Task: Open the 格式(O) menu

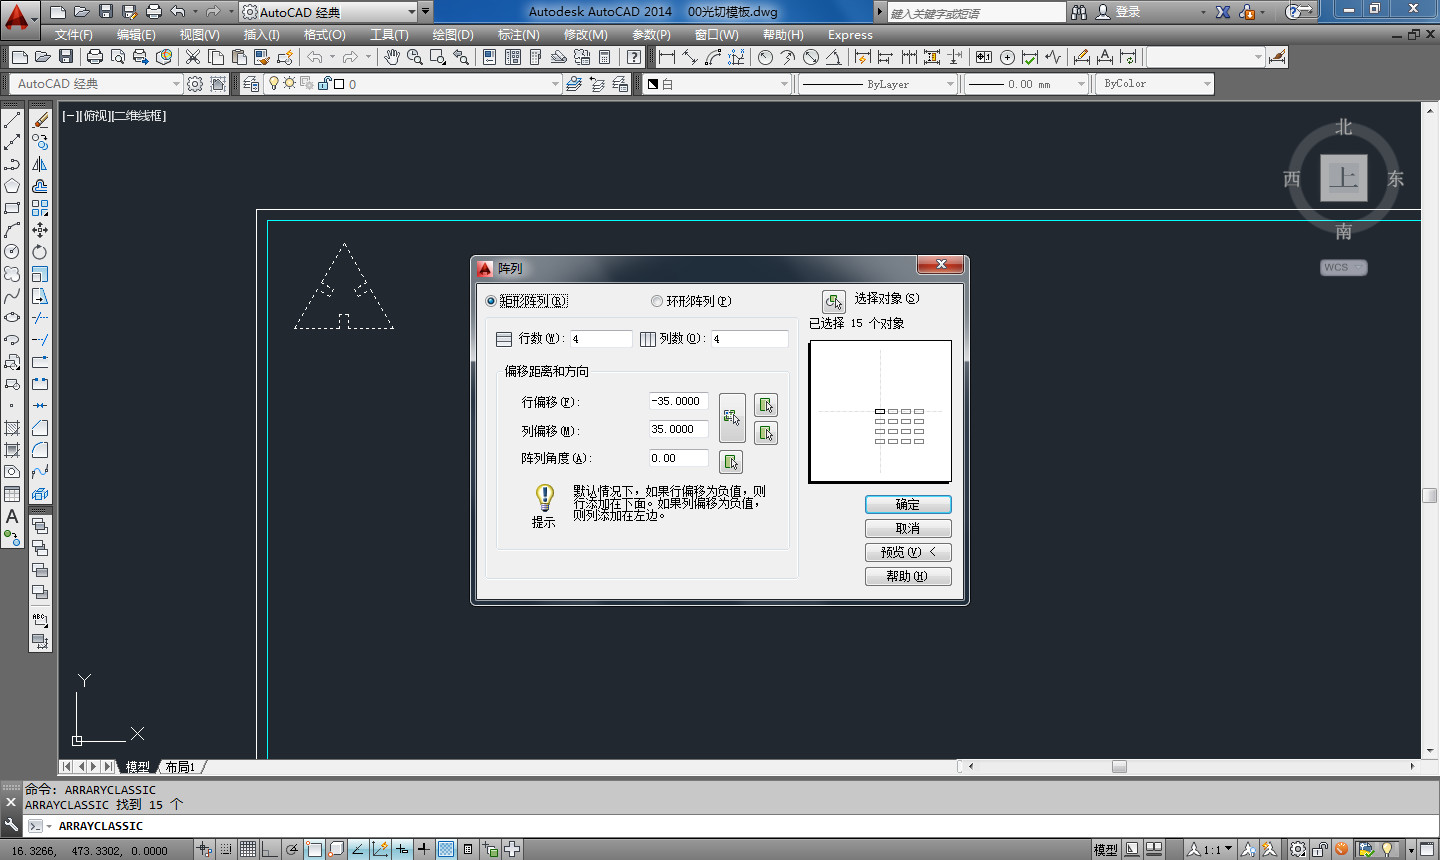Action: tap(325, 35)
